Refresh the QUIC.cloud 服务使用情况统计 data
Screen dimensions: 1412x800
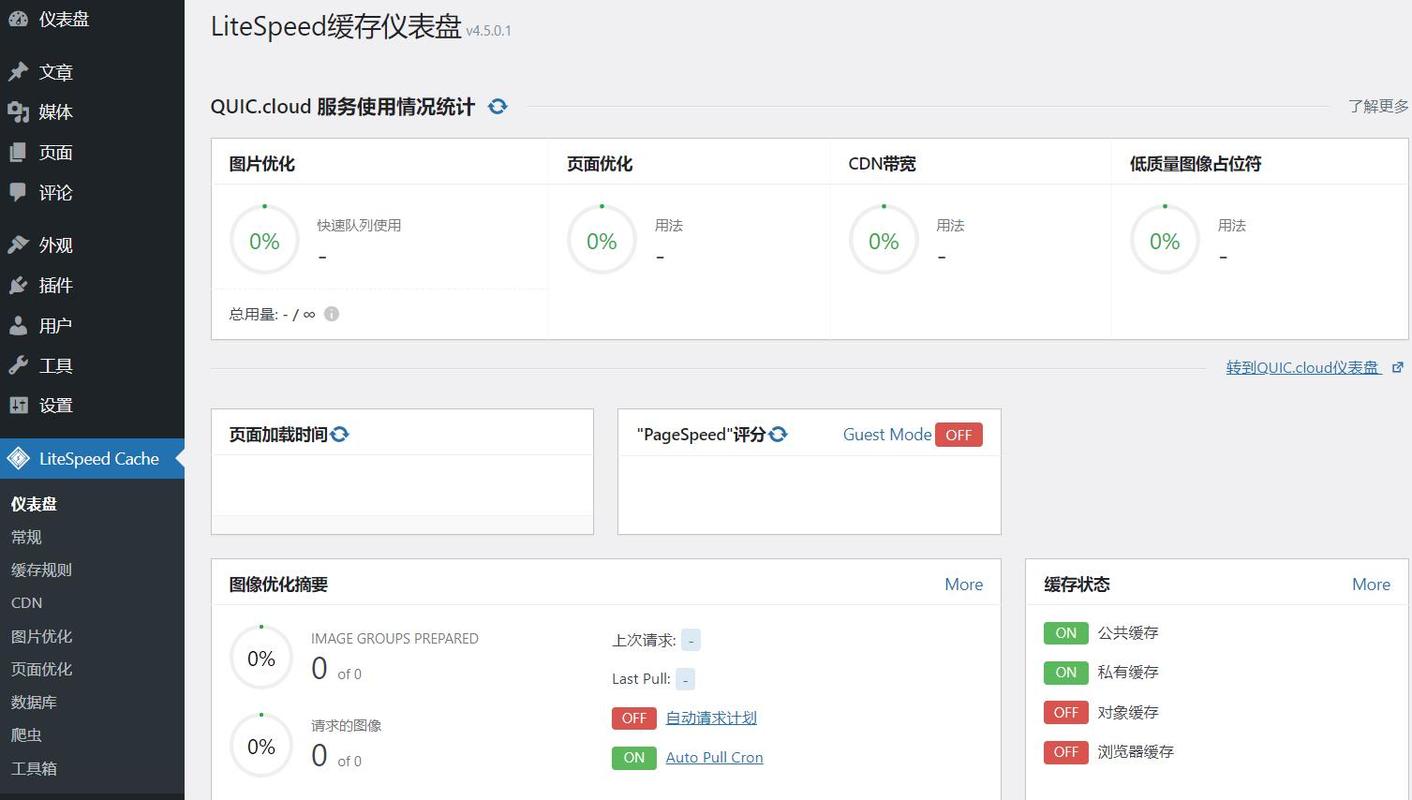click(497, 106)
